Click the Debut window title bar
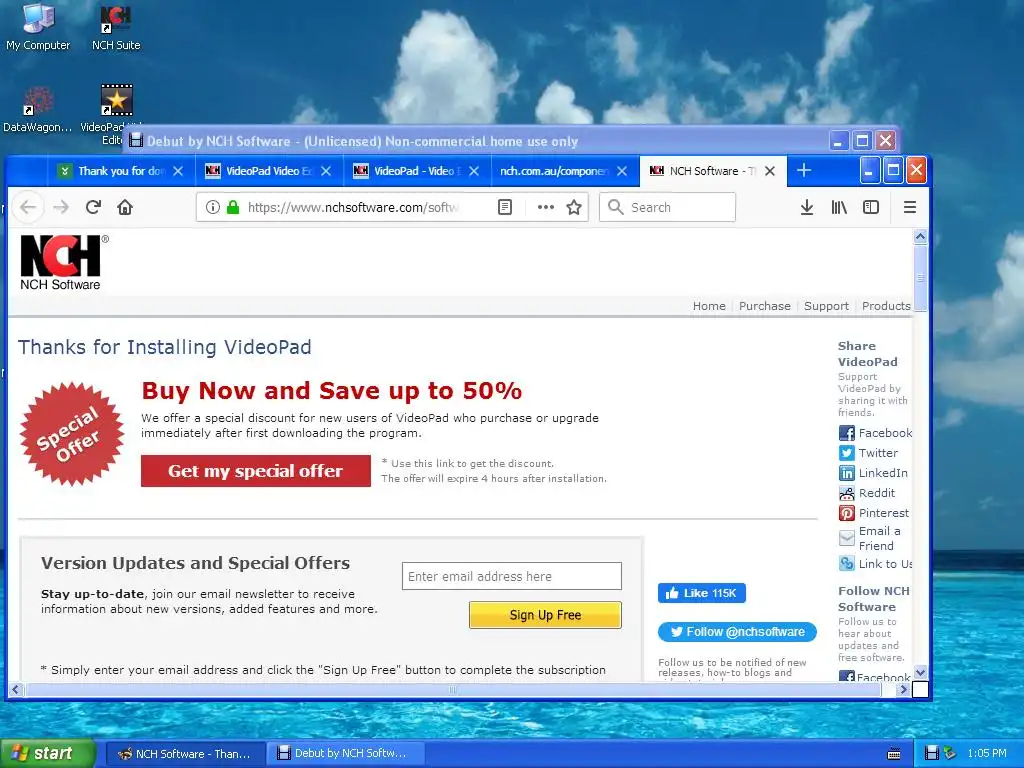1024x768 pixels. coord(477,141)
